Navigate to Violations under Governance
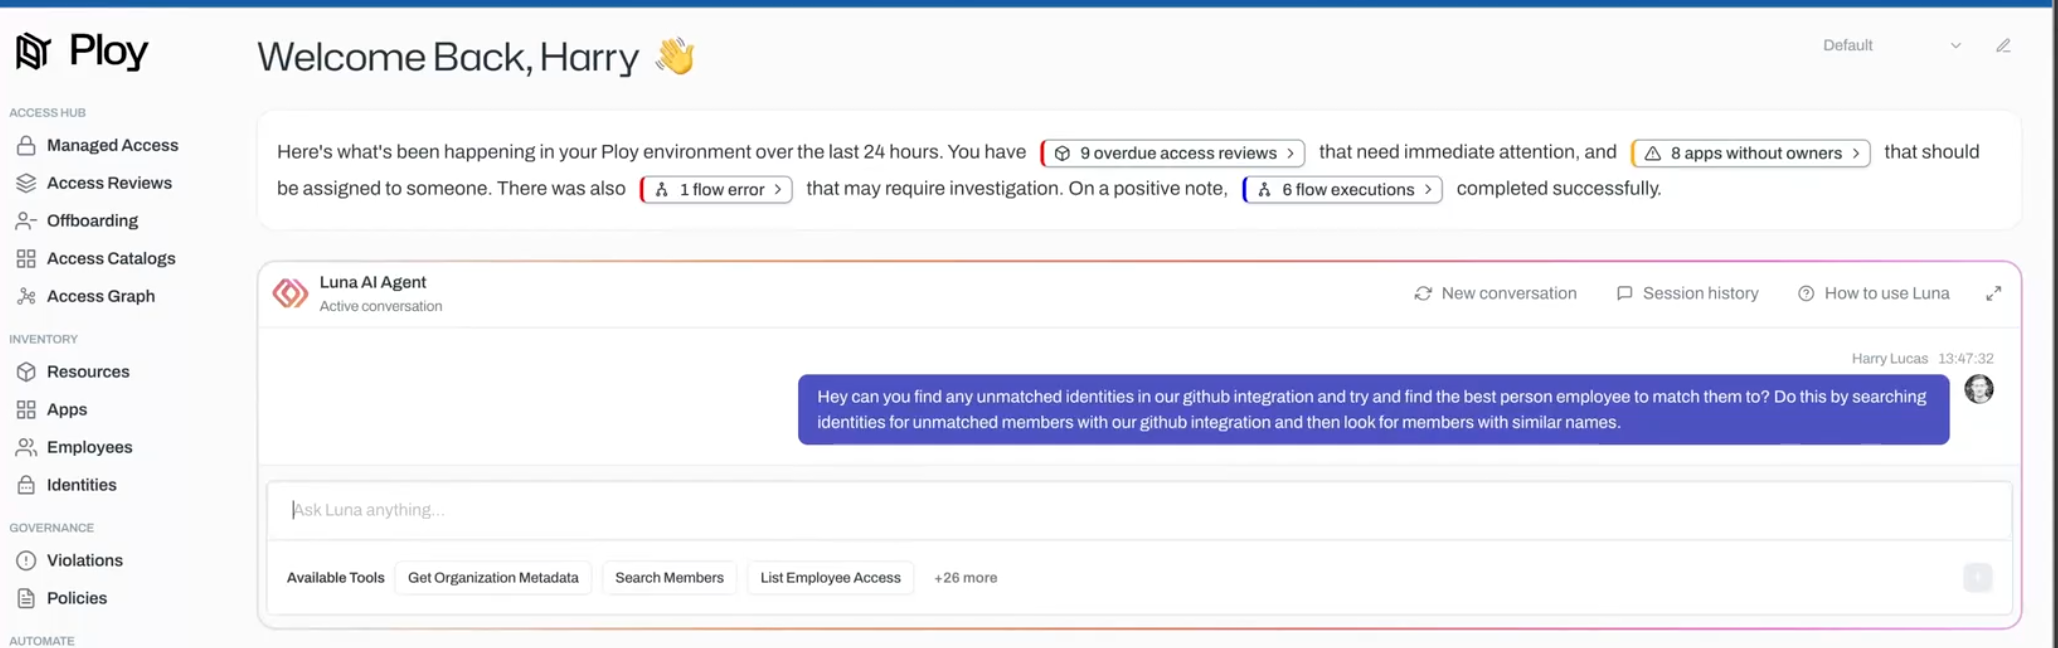 click(x=84, y=560)
